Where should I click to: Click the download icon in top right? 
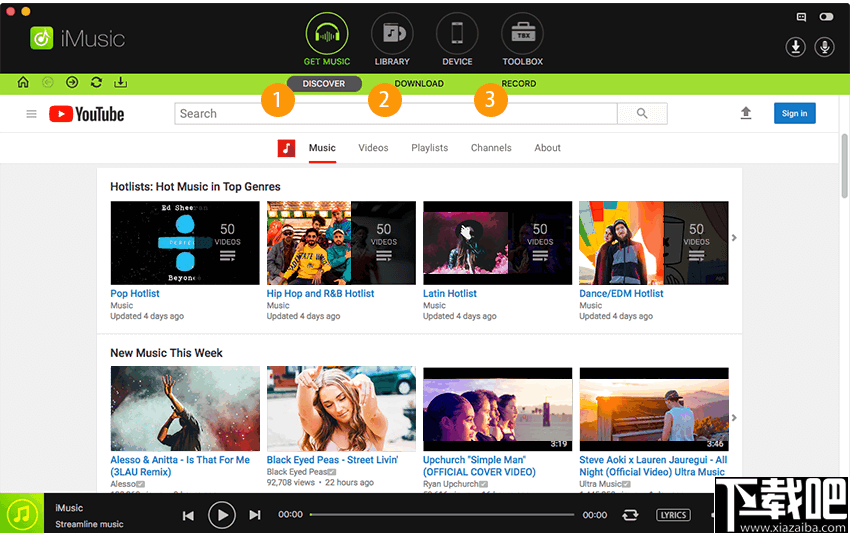click(x=795, y=47)
